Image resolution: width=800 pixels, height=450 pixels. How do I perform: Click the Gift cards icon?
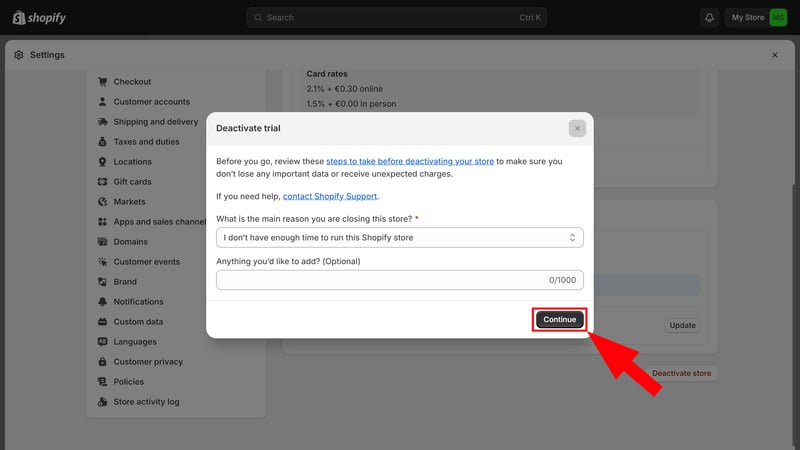(x=103, y=182)
